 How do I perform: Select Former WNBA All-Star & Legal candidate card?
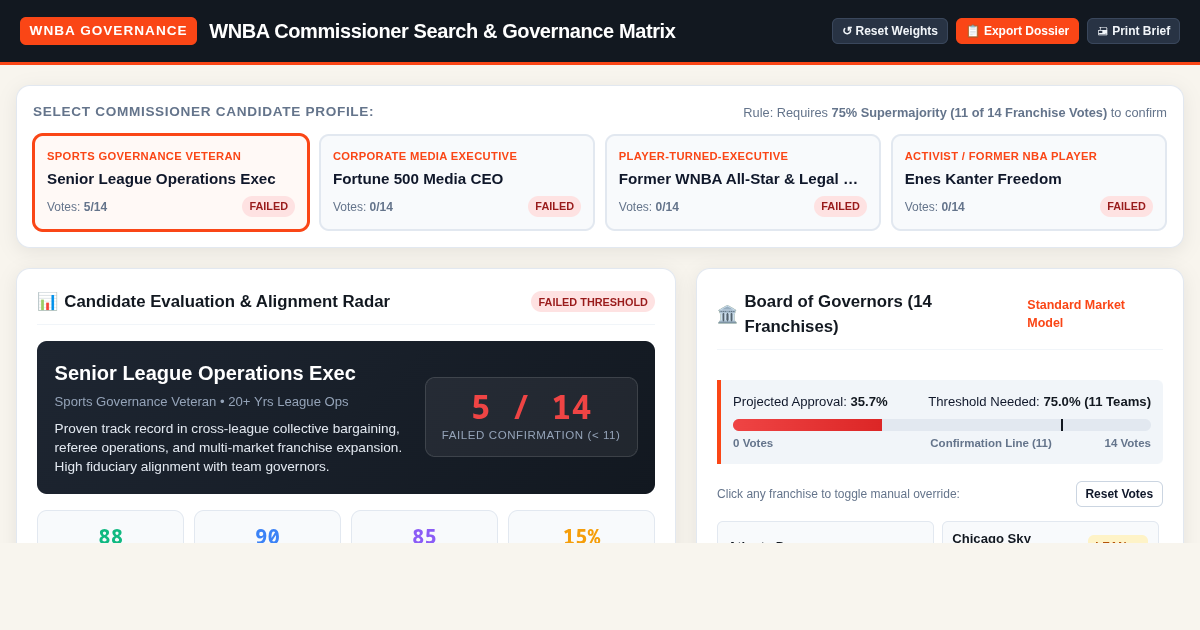click(x=743, y=183)
